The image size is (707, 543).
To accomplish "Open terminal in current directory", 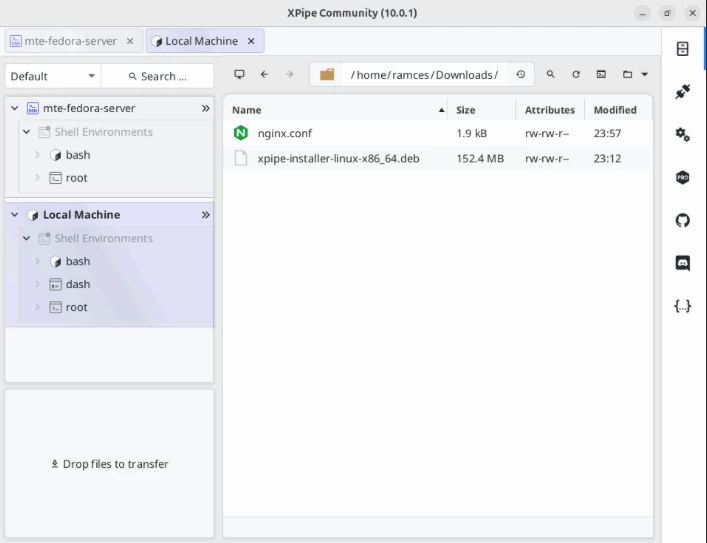I will point(601,74).
